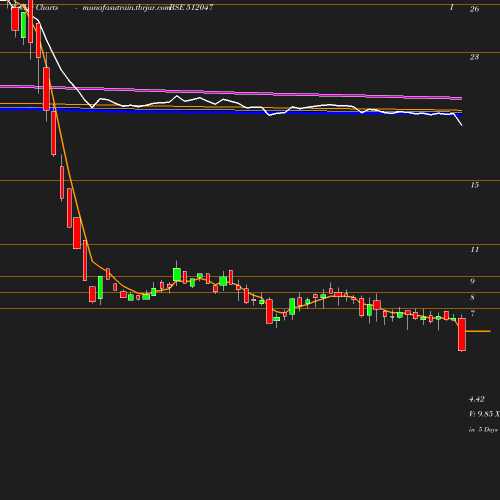Click the munafasutrain.tbrjar.com site text
Screen dimensions: 500x500
pyautogui.click(x=126, y=8)
